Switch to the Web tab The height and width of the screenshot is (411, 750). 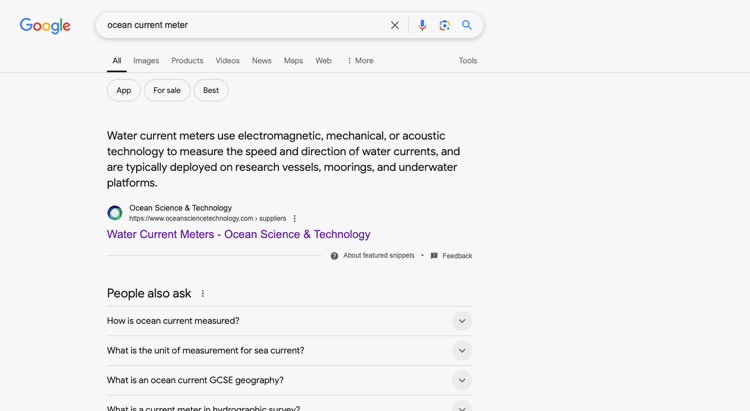tap(323, 61)
